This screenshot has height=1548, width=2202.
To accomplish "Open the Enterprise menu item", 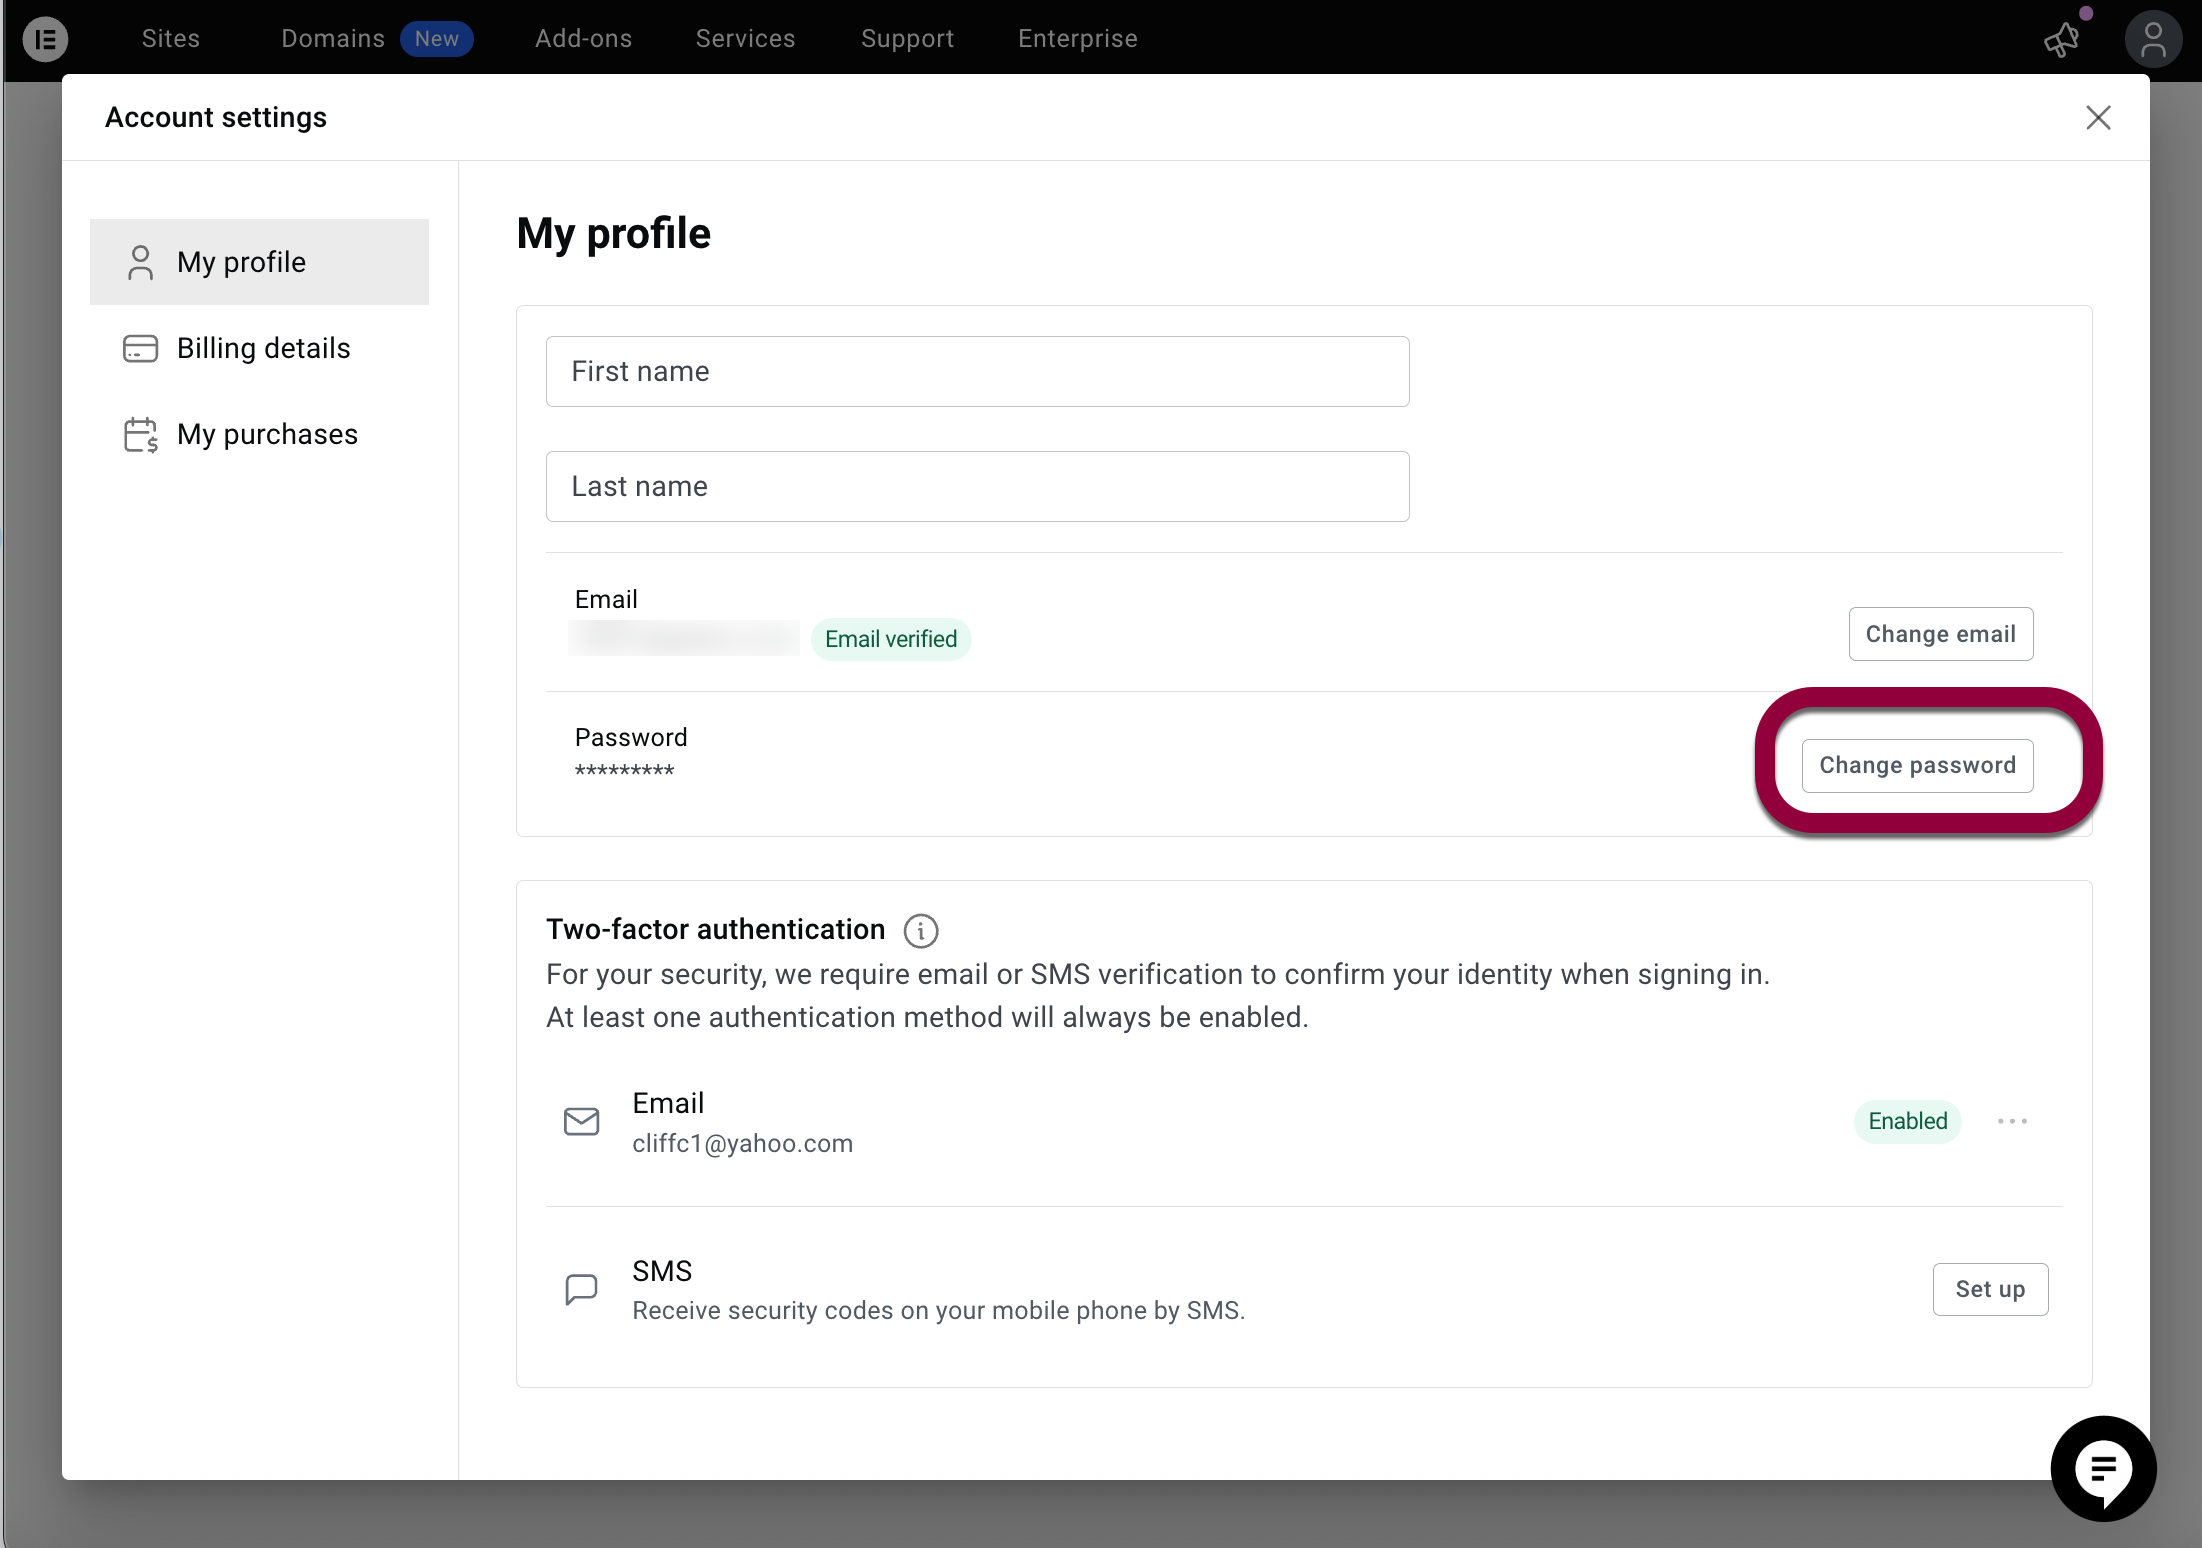I will click(x=1077, y=39).
